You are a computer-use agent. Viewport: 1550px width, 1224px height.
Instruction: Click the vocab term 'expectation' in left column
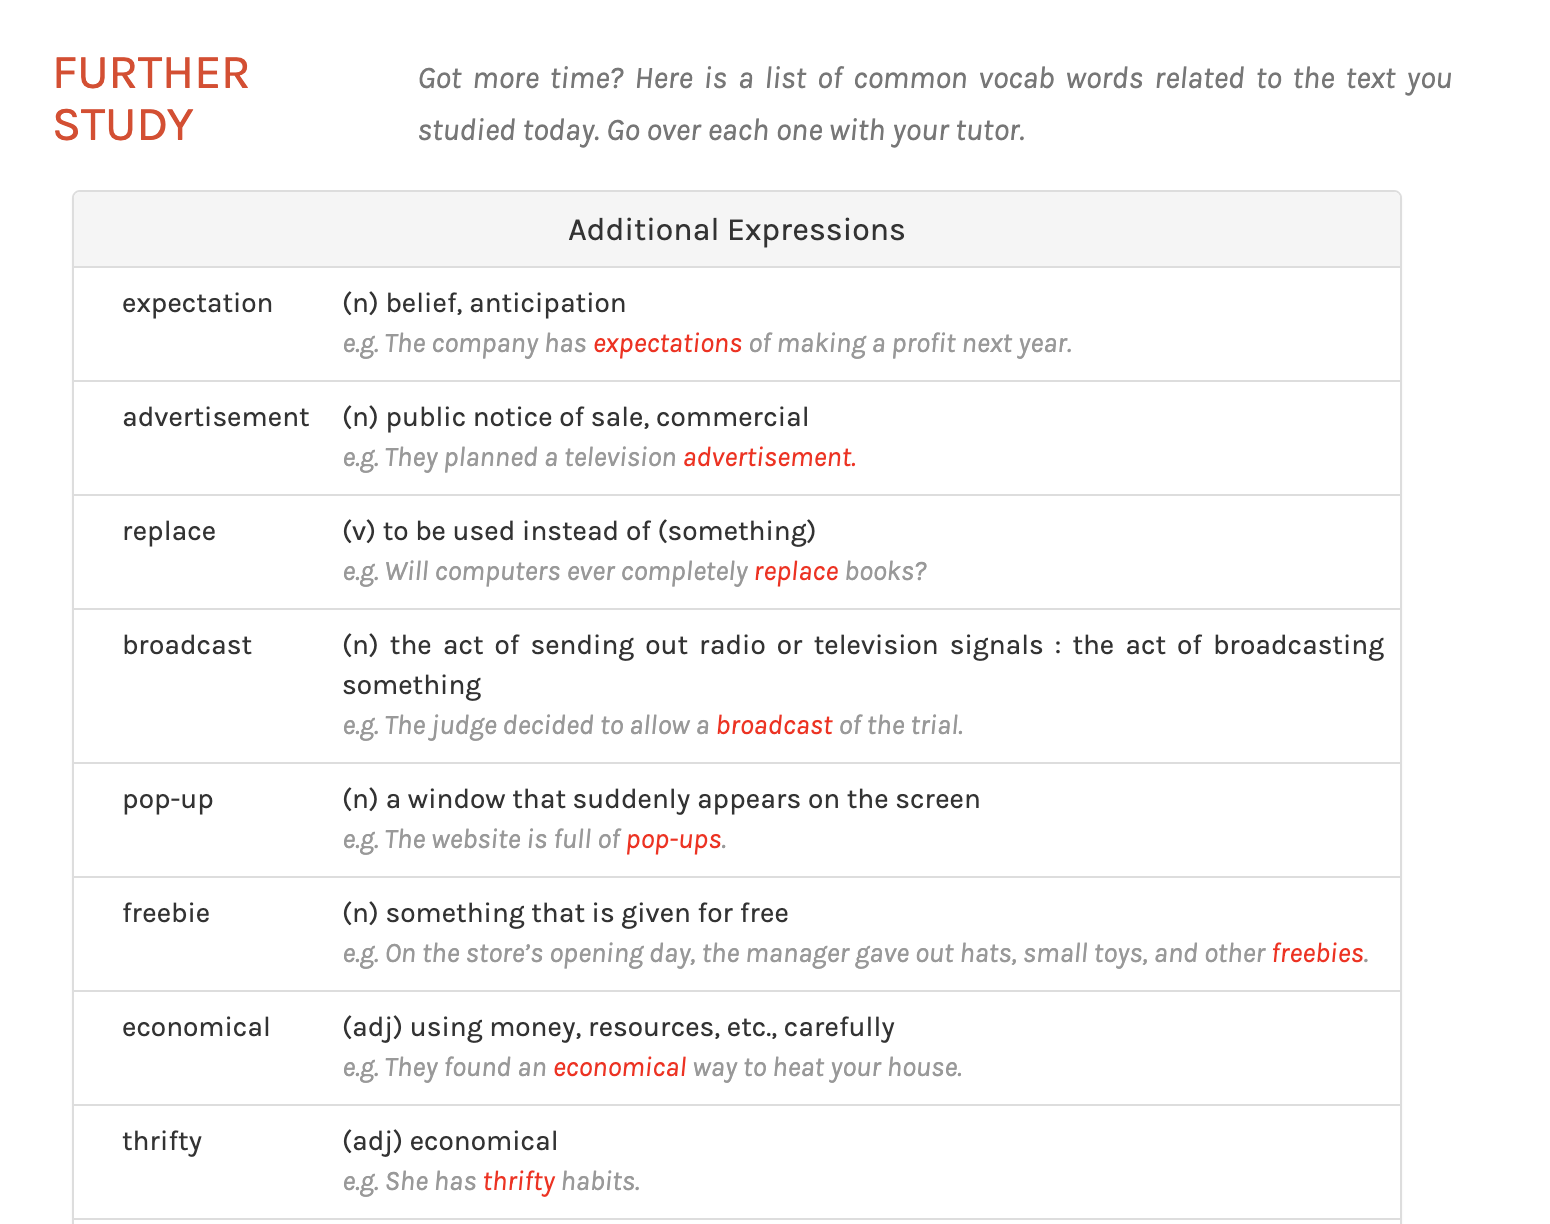coord(197,304)
